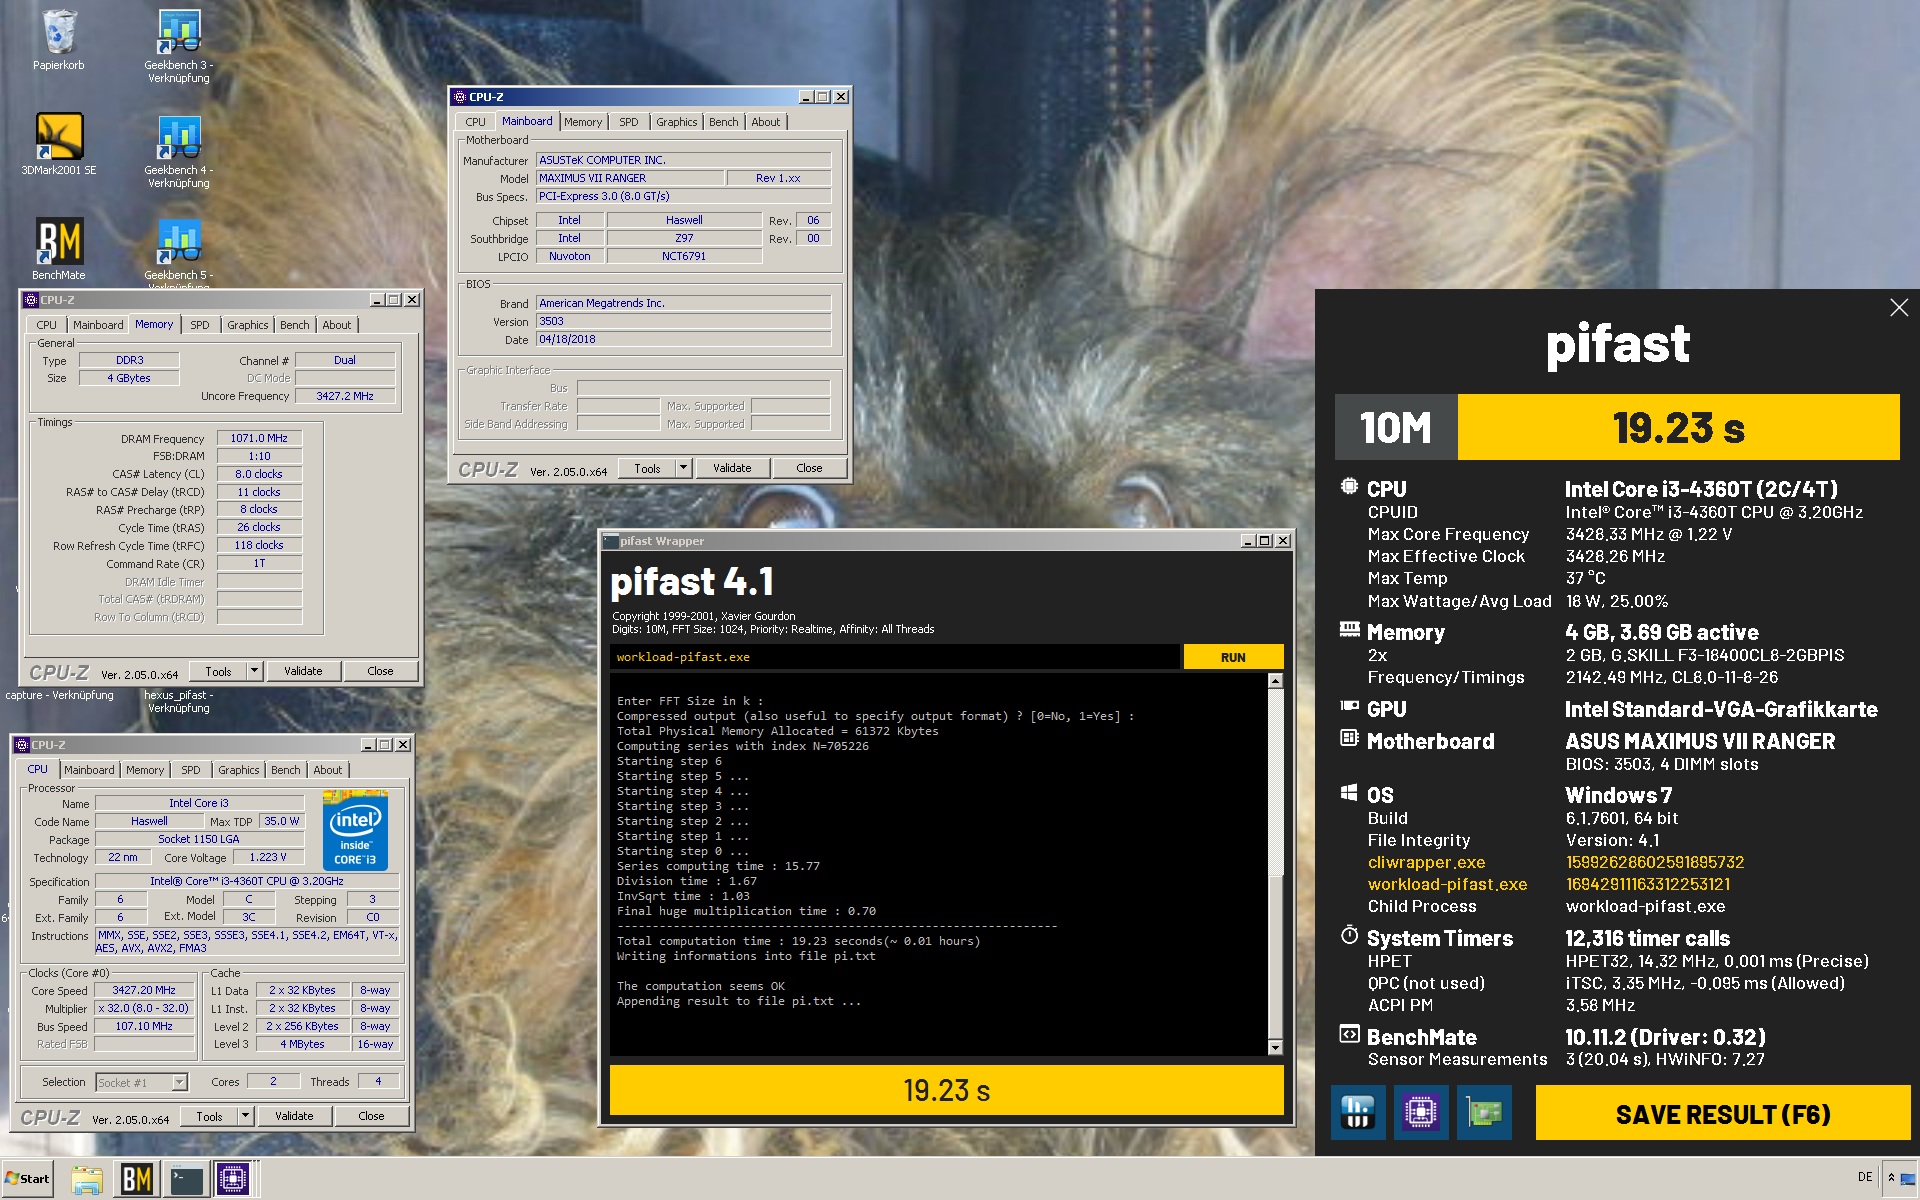Open the Geekbench 3 desktop shortcut

click(x=179, y=45)
